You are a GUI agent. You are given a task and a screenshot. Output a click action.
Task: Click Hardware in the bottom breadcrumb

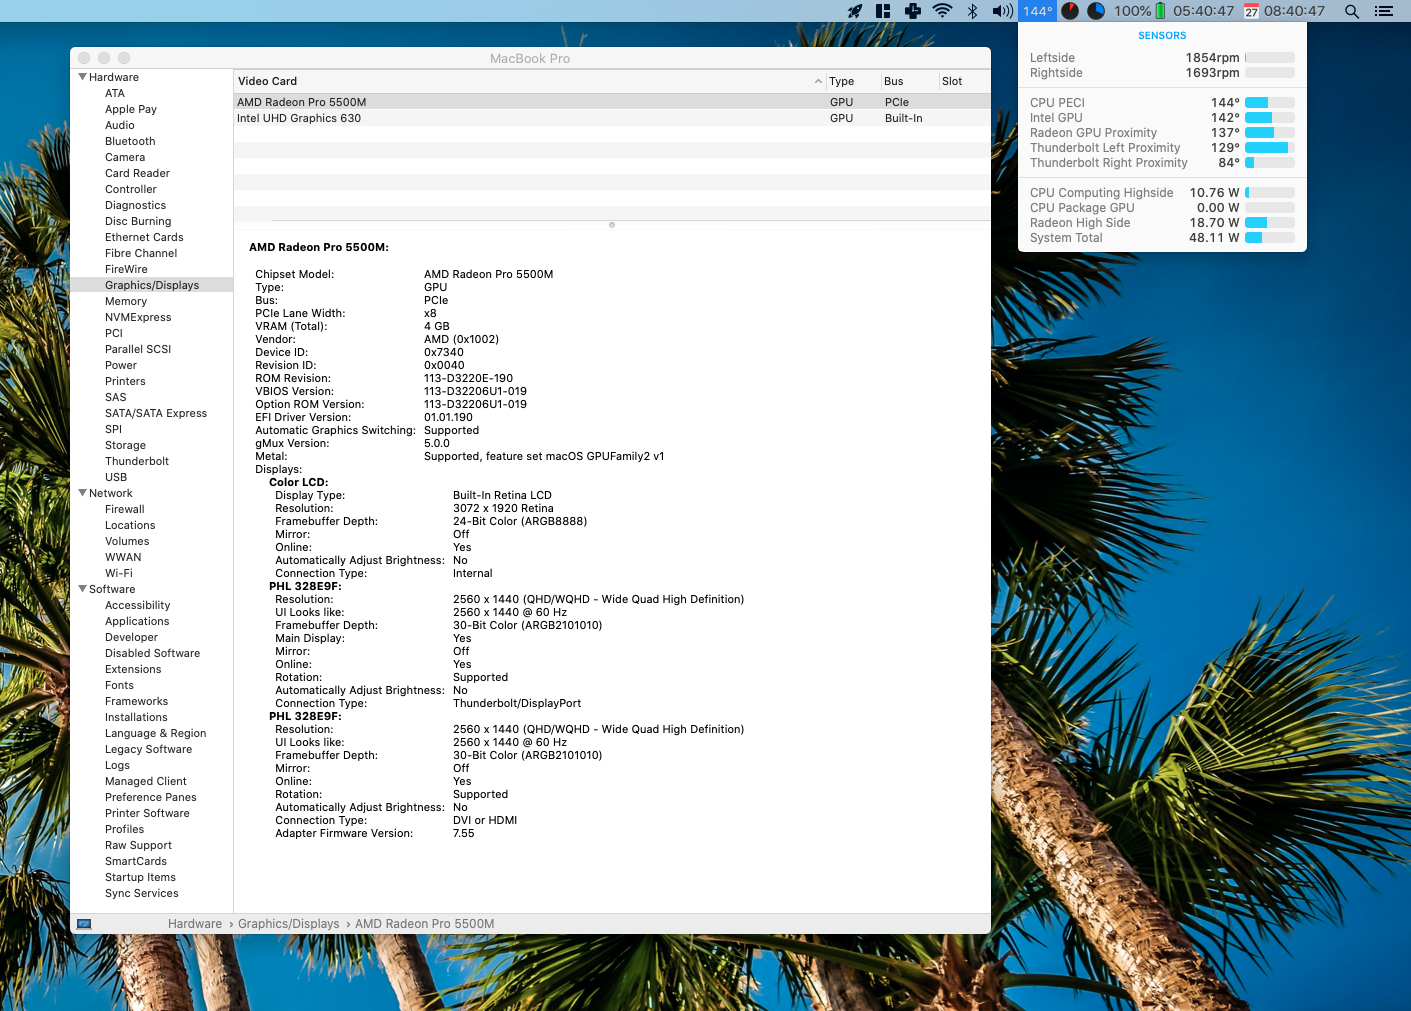[195, 923]
